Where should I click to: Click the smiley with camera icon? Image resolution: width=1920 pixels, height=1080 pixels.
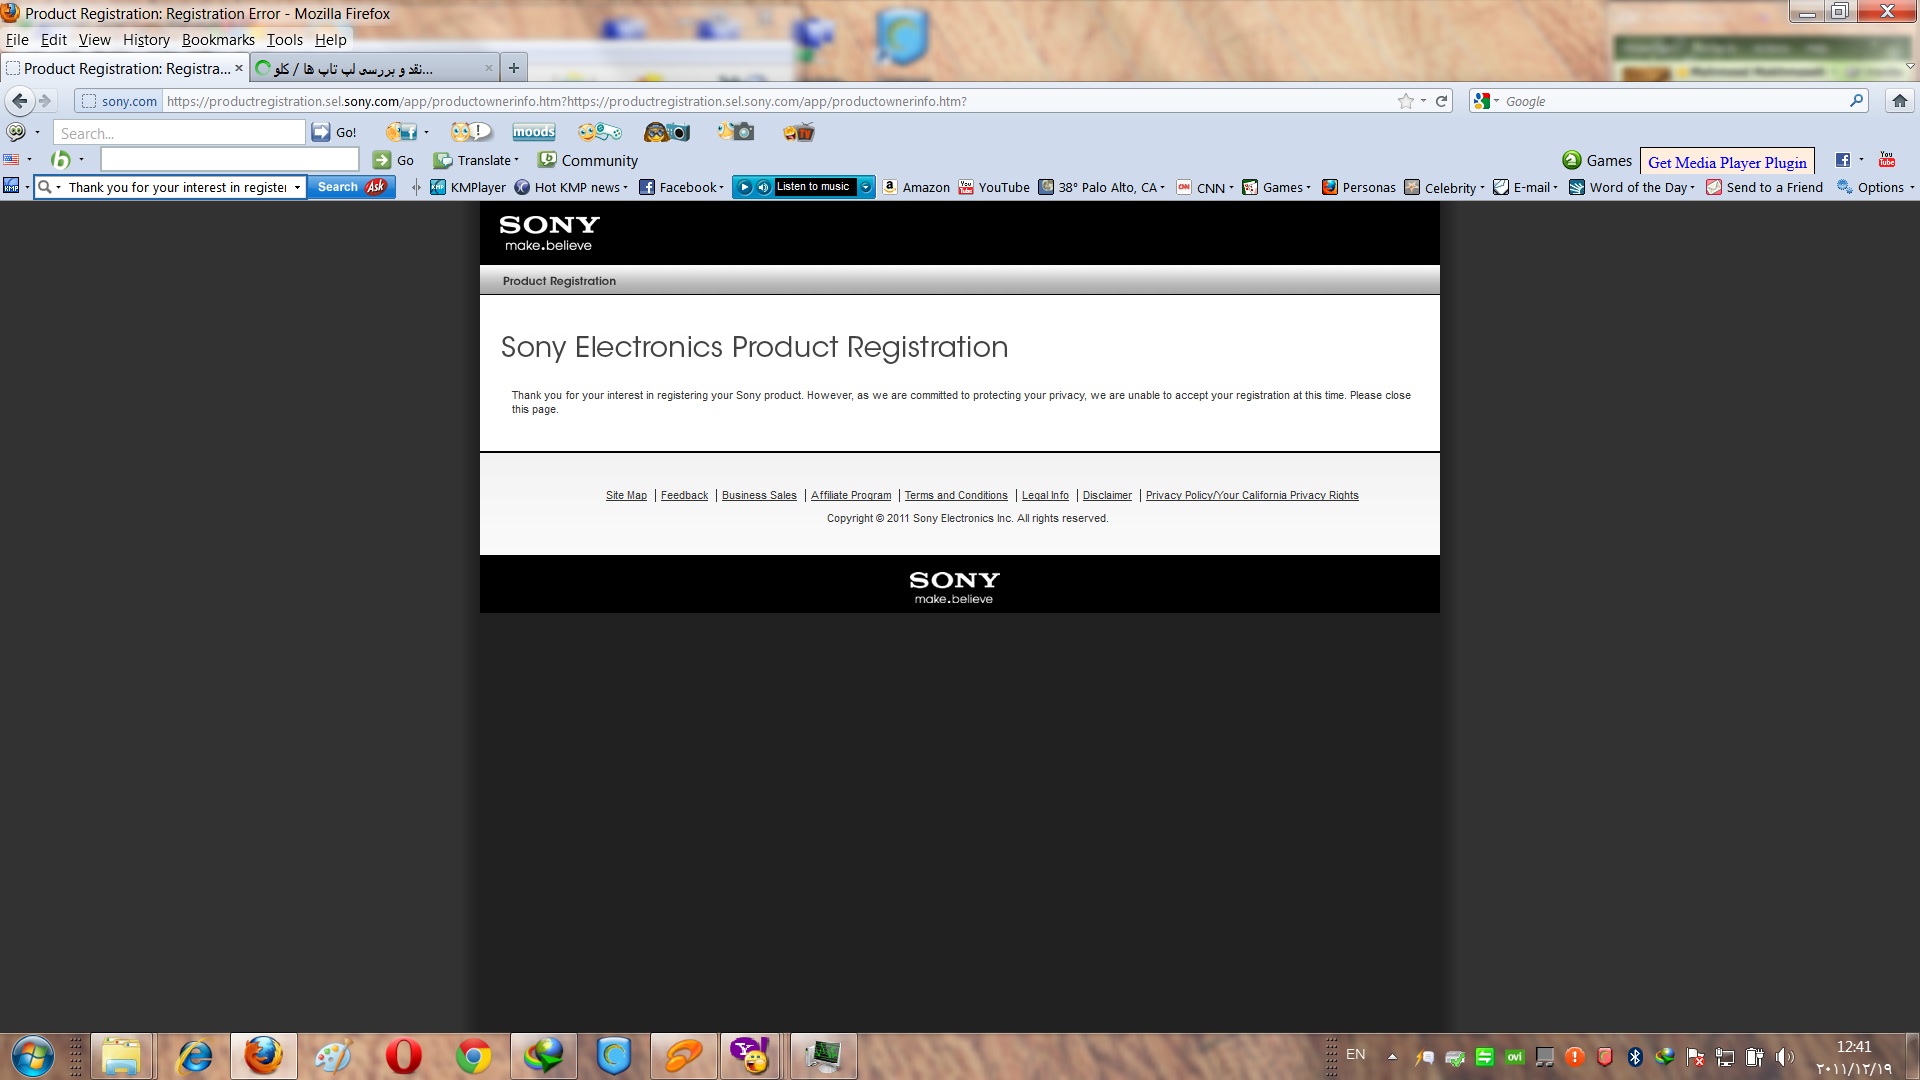click(735, 132)
